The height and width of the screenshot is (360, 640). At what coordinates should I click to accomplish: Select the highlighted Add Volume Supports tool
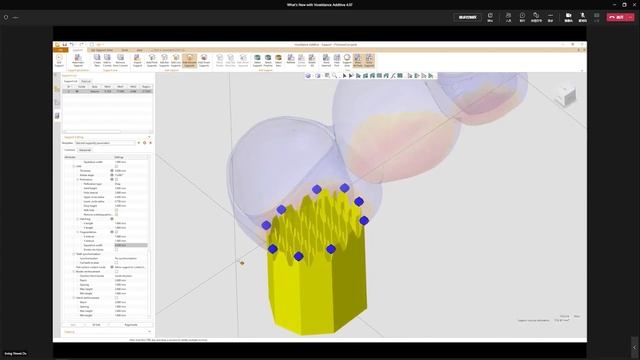(189, 60)
